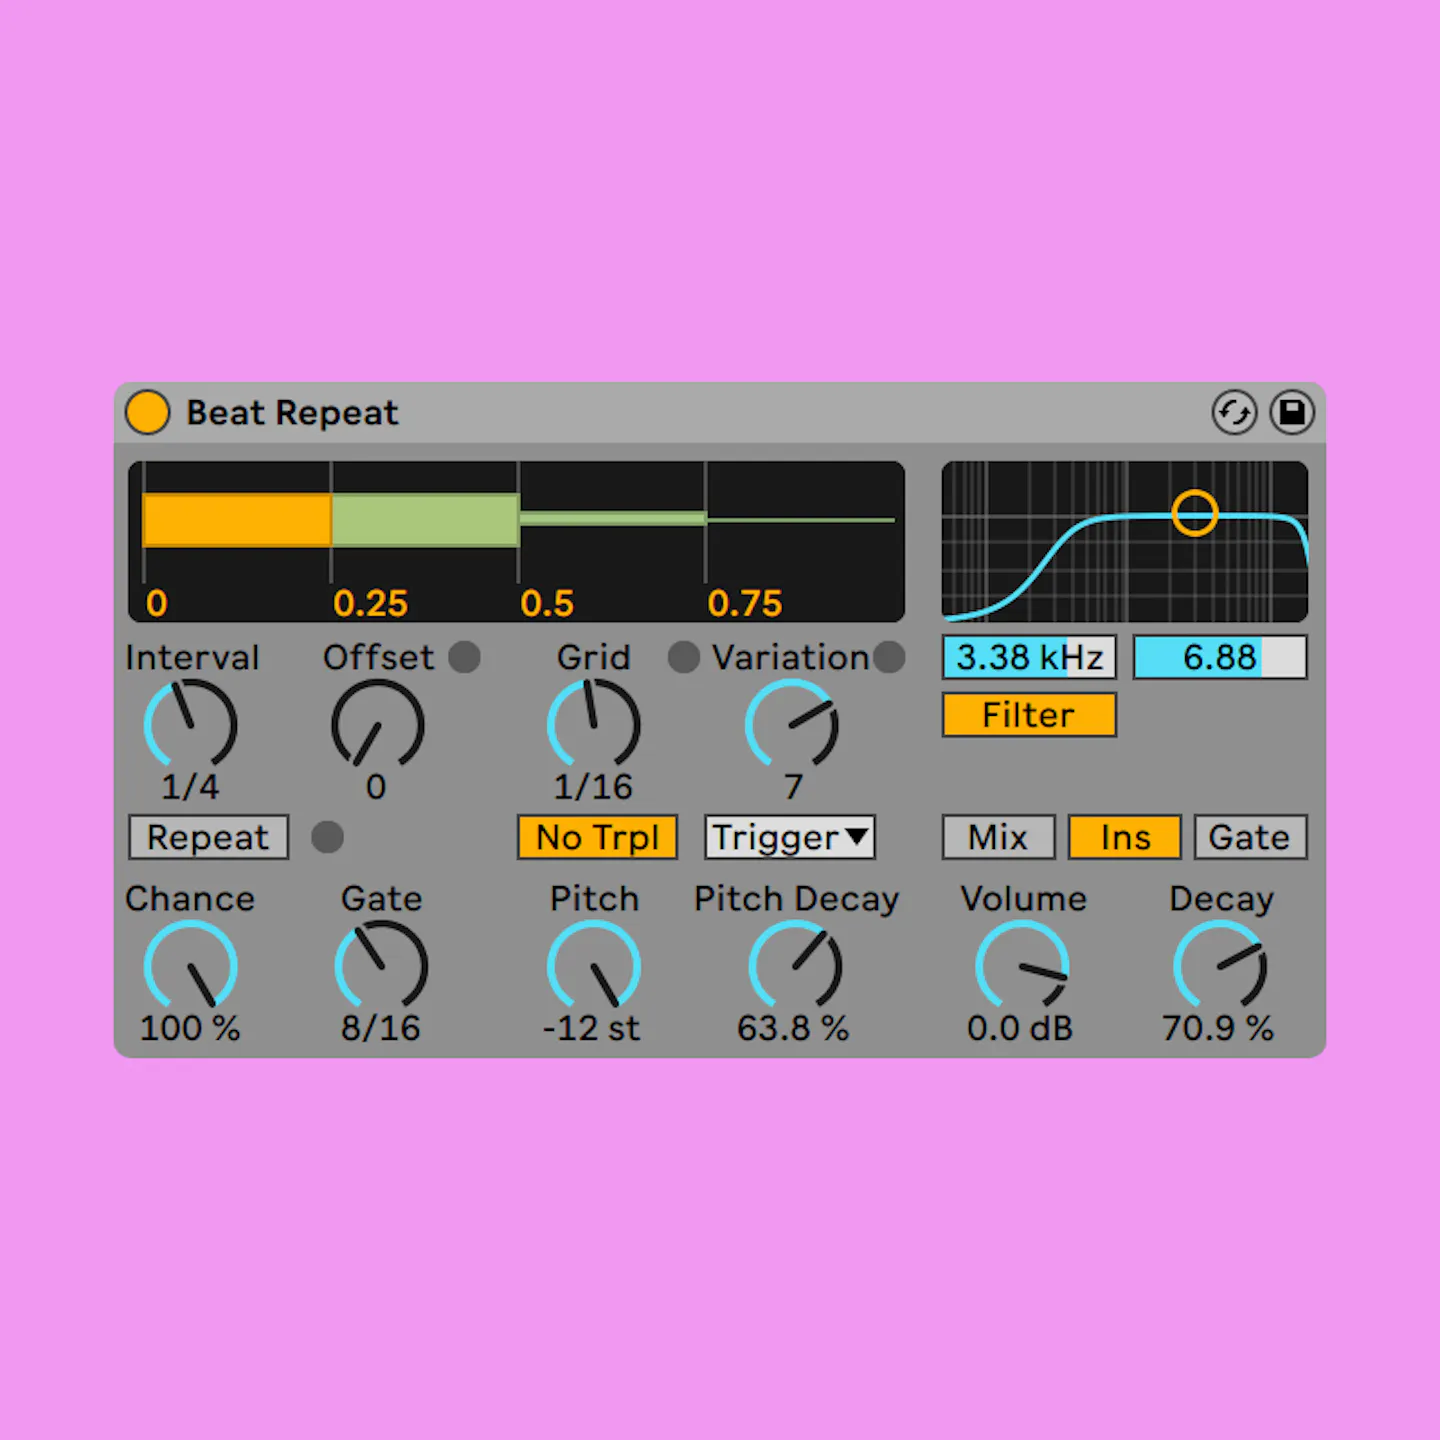Click the Offset knob
Screen dimensions: 1440x1440
377,725
